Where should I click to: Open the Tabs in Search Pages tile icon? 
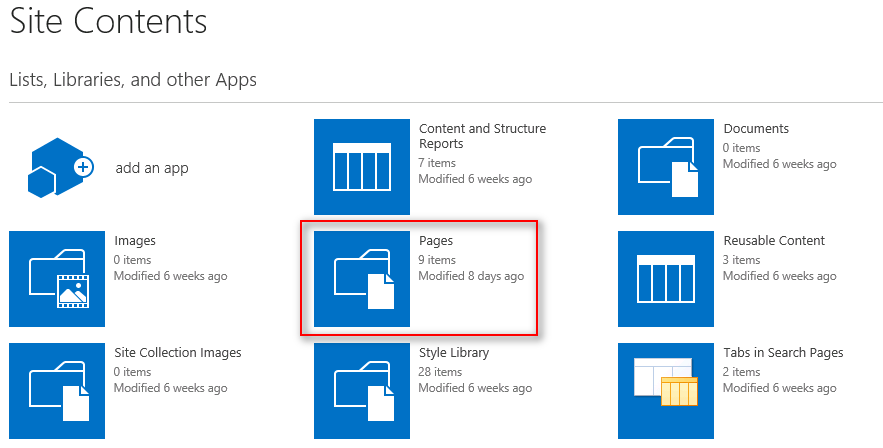[666, 391]
